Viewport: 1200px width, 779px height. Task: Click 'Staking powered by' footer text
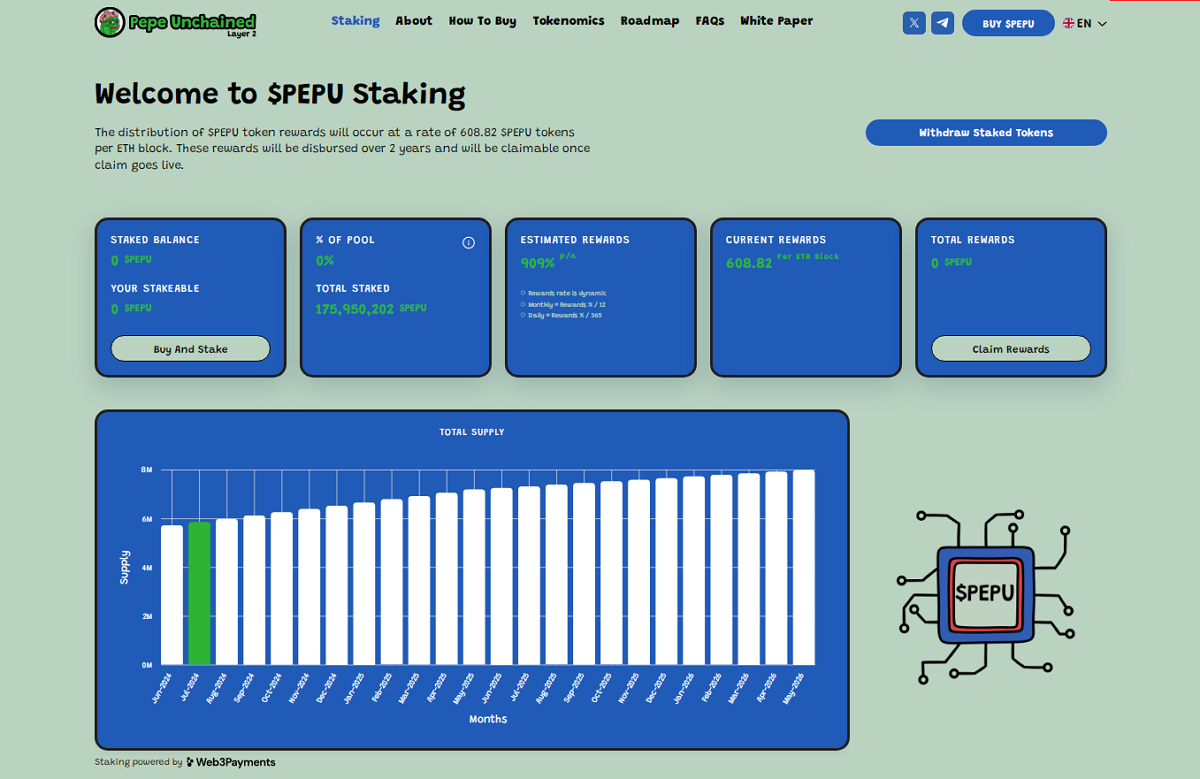(138, 762)
